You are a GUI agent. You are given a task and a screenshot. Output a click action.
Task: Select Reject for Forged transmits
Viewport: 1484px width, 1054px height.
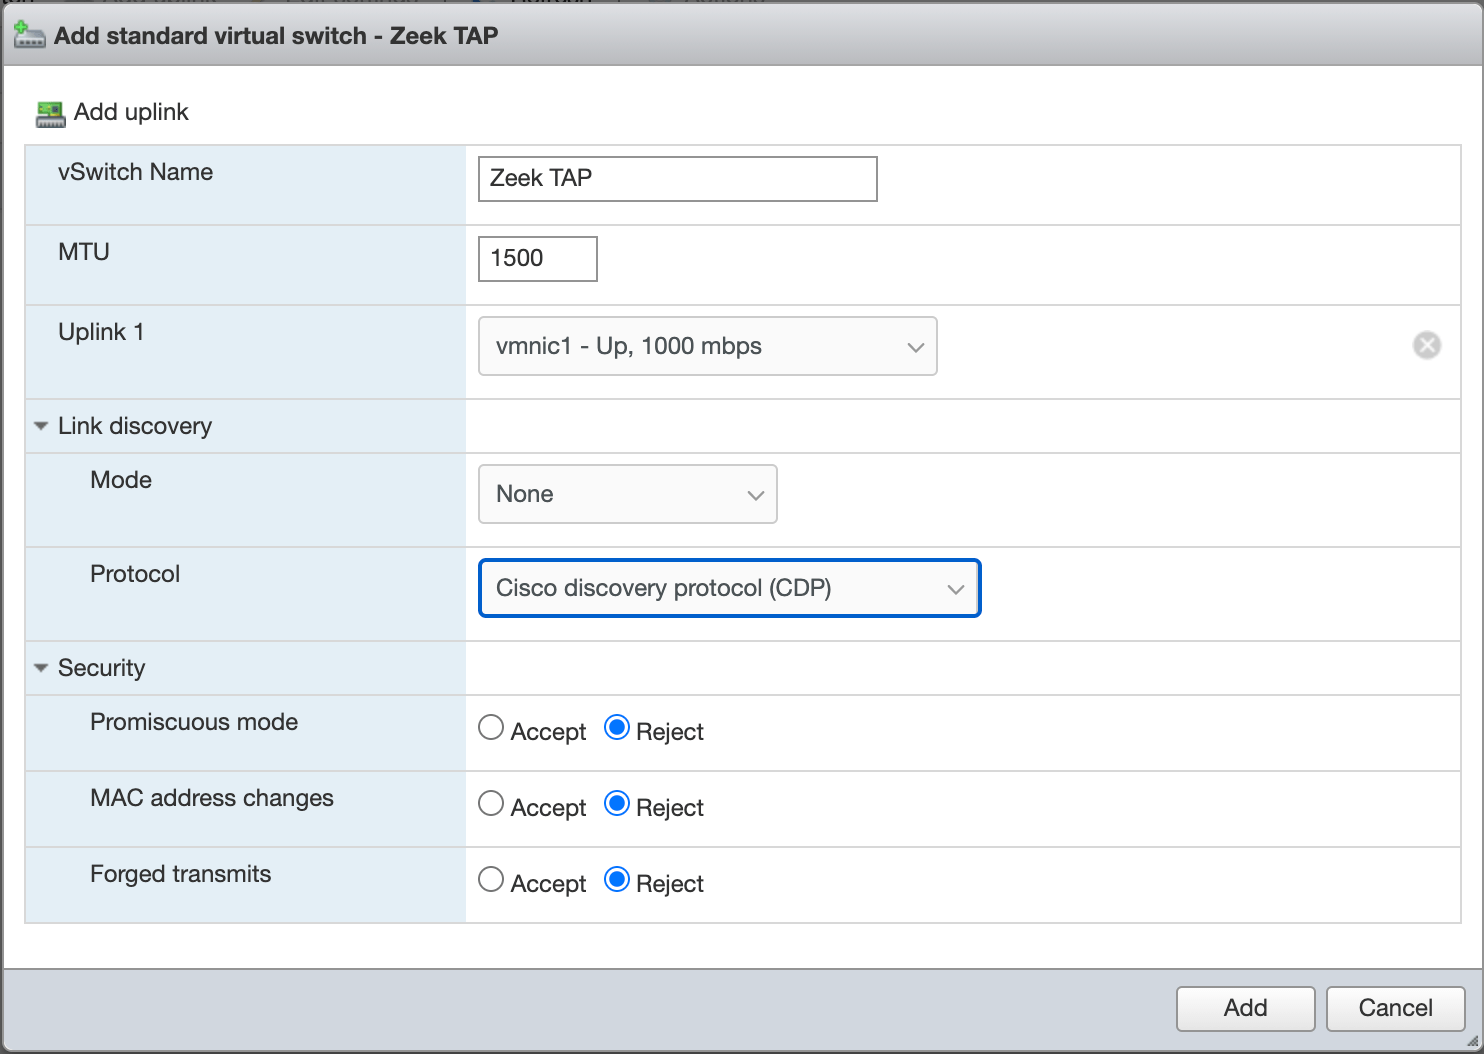(618, 879)
